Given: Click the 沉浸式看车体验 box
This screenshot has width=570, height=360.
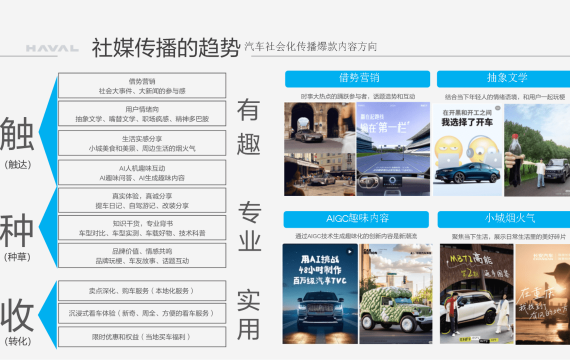Looking at the screenshot, I should [x=142, y=313].
